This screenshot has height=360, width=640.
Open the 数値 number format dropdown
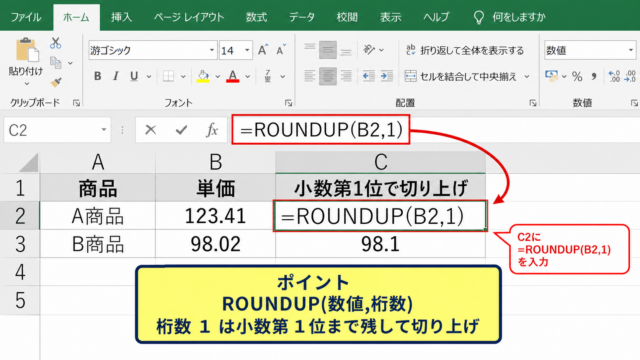tap(631, 50)
